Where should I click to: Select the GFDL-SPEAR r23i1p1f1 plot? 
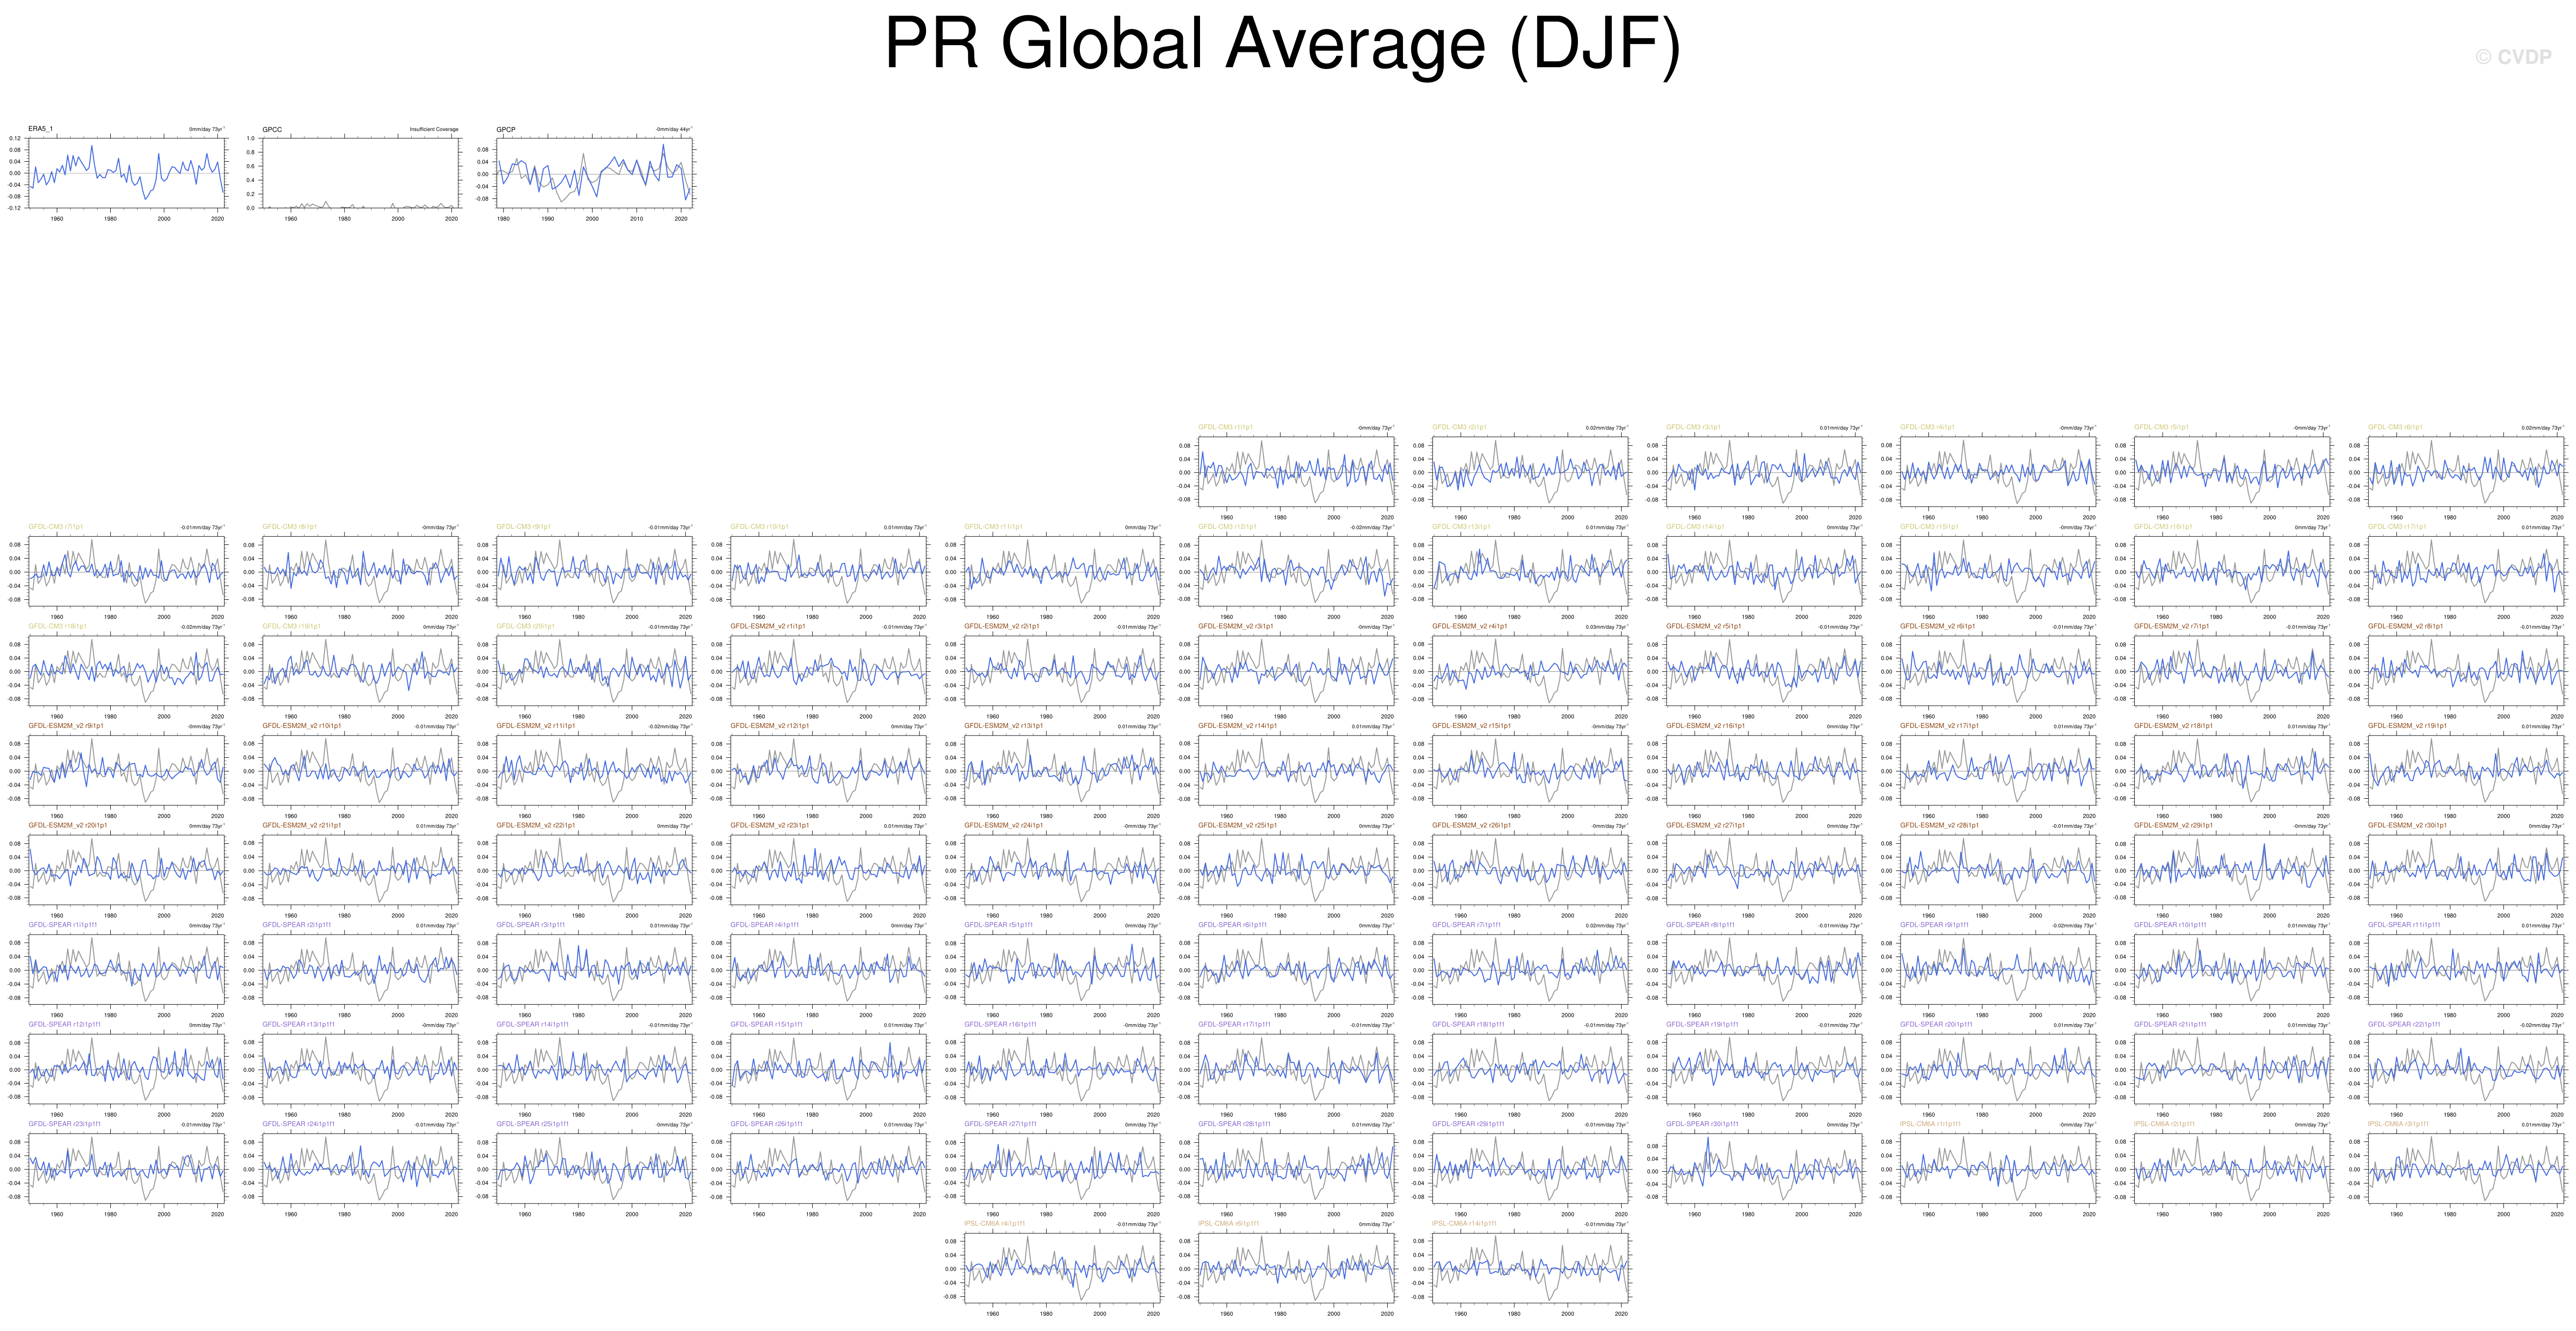click(126, 1168)
